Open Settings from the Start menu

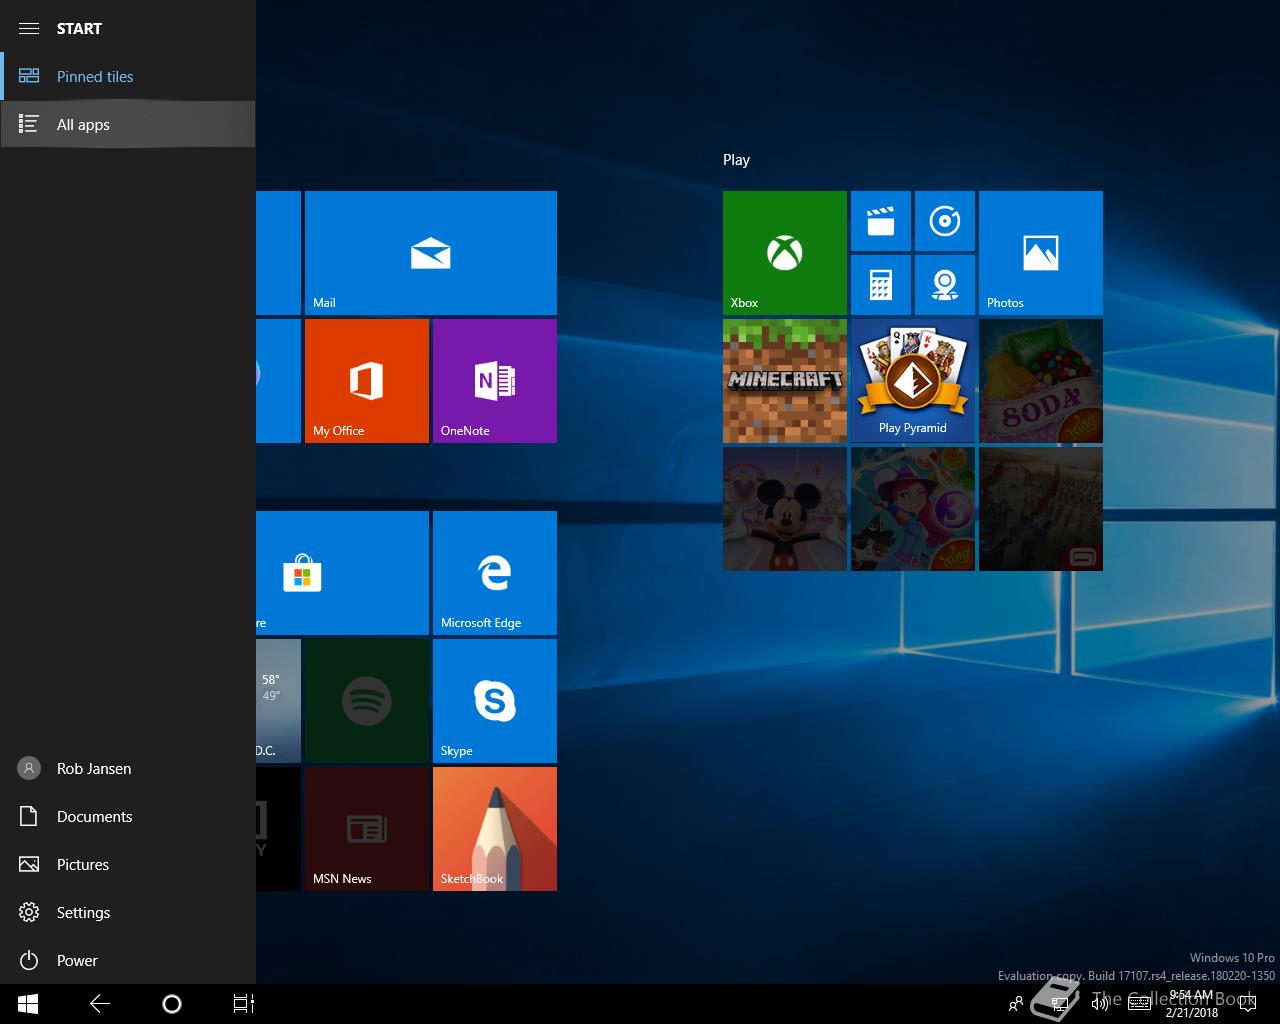pos(128,912)
